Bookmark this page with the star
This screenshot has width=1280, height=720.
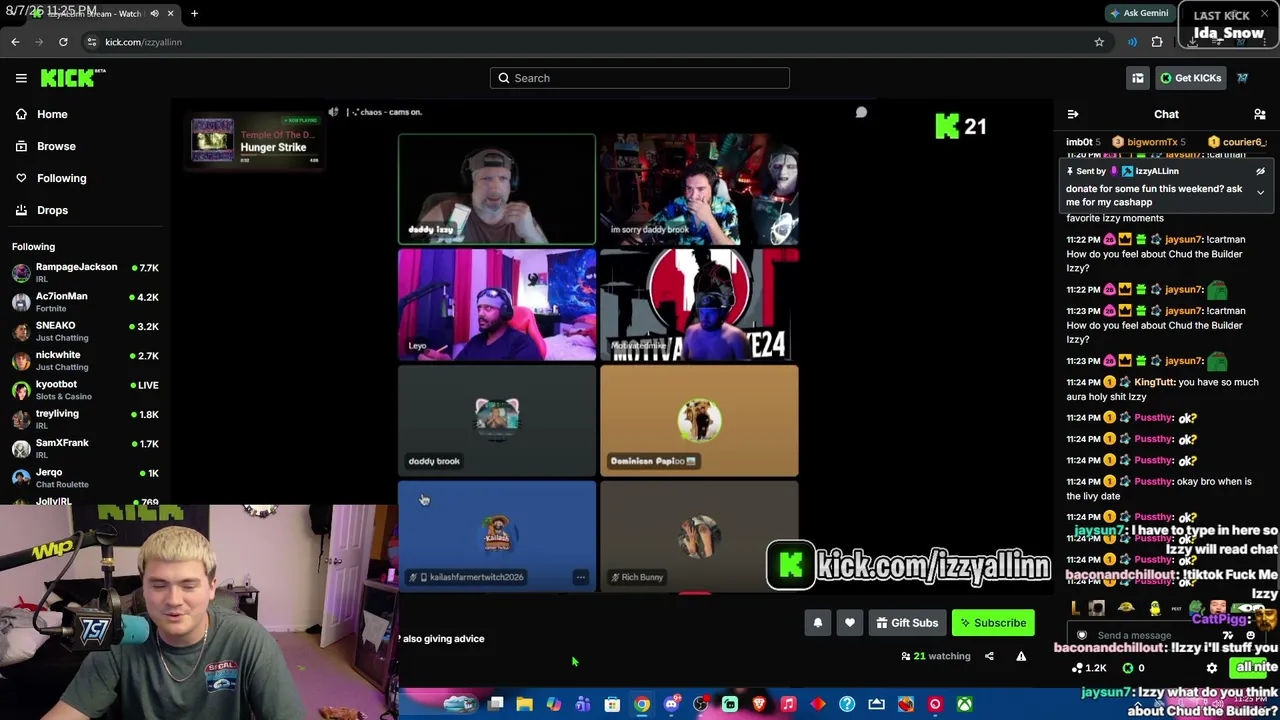click(x=1099, y=42)
